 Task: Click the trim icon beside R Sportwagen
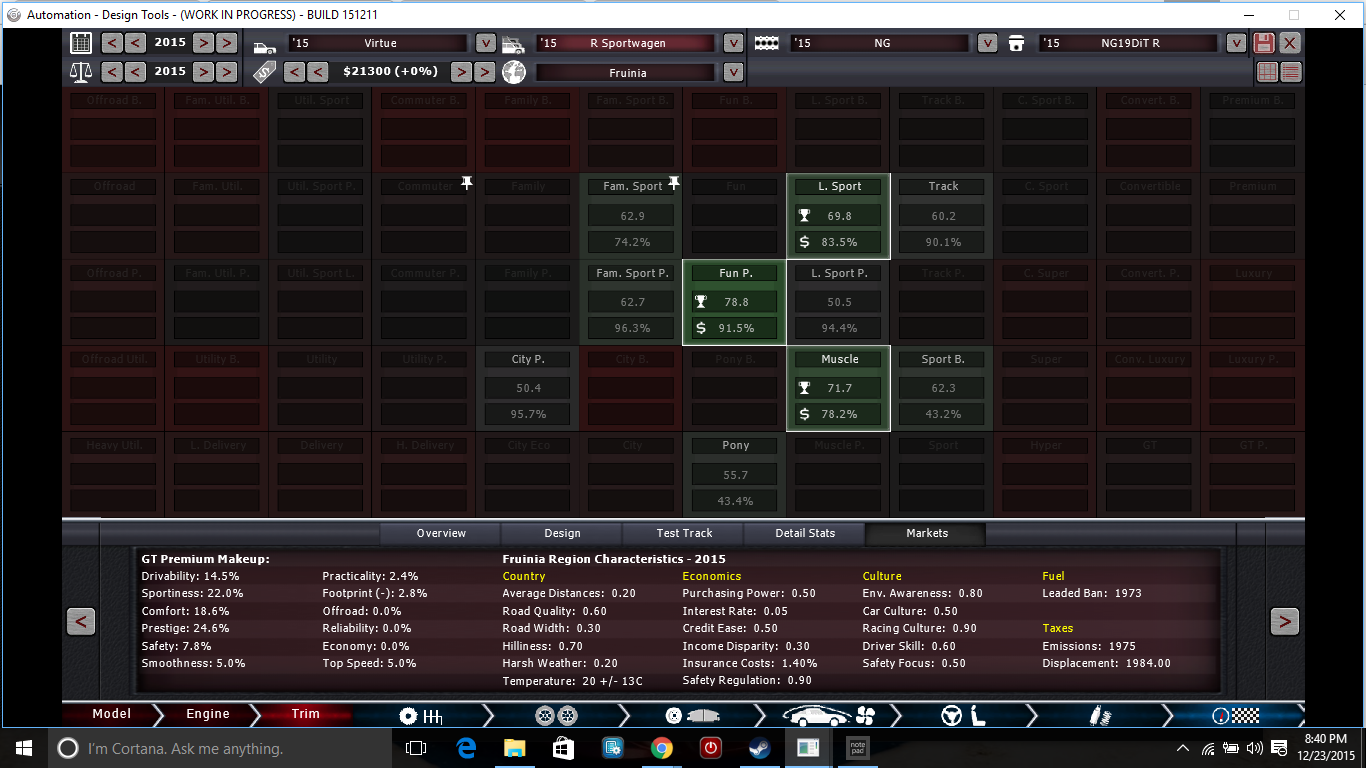[513, 44]
